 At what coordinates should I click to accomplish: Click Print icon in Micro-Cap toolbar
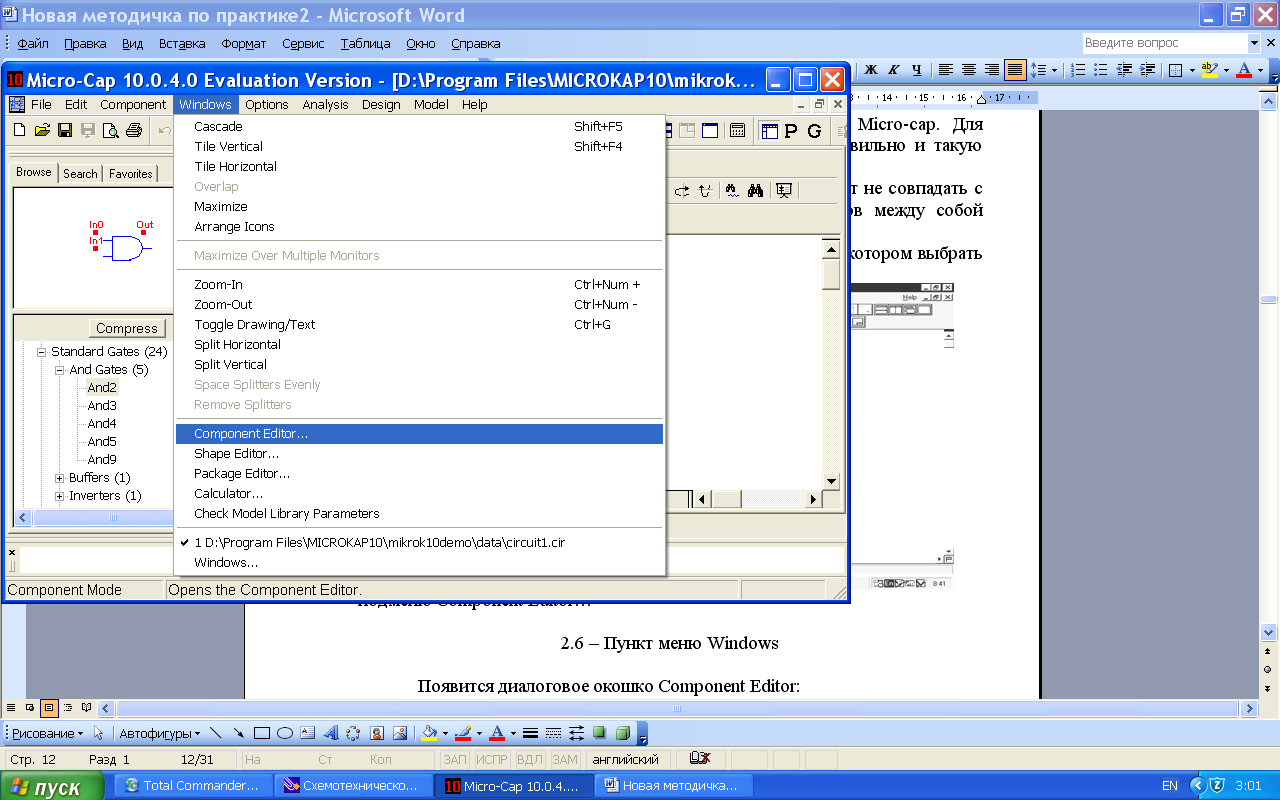click(x=134, y=130)
